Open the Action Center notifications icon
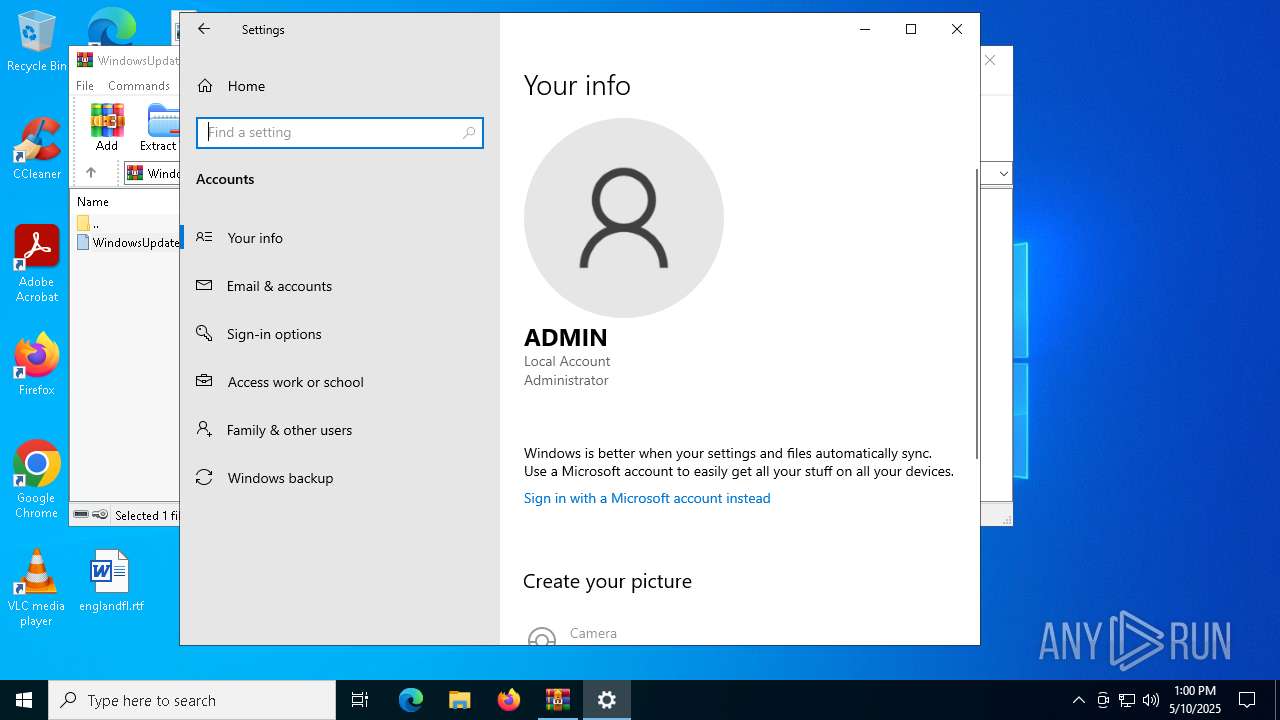Viewport: 1280px width, 720px height. [x=1247, y=700]
